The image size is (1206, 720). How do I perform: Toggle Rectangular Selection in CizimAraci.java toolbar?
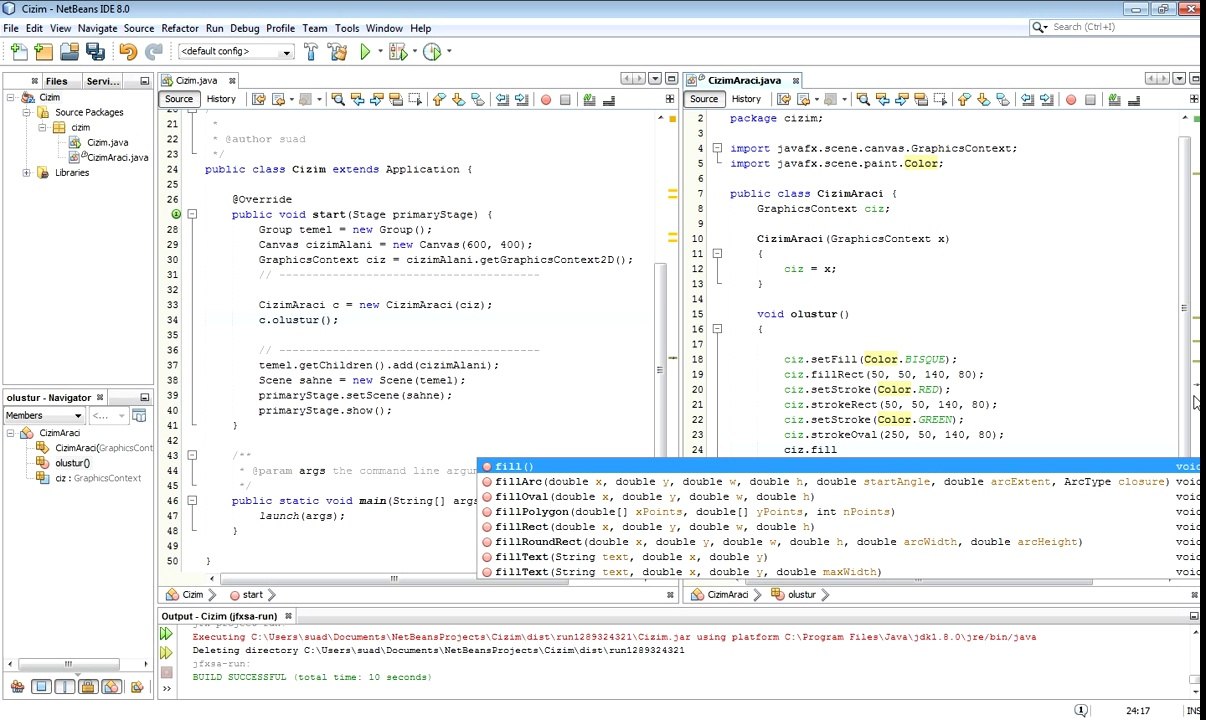click(x=940, y=99)
